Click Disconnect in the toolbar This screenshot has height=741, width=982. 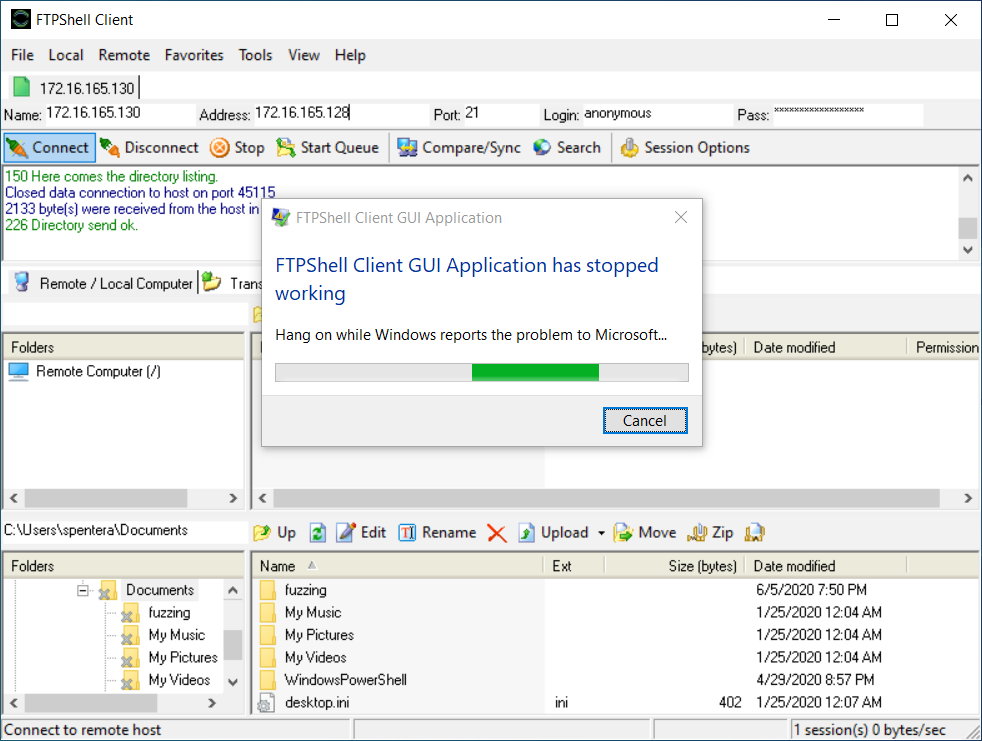(x=149, y=148)
